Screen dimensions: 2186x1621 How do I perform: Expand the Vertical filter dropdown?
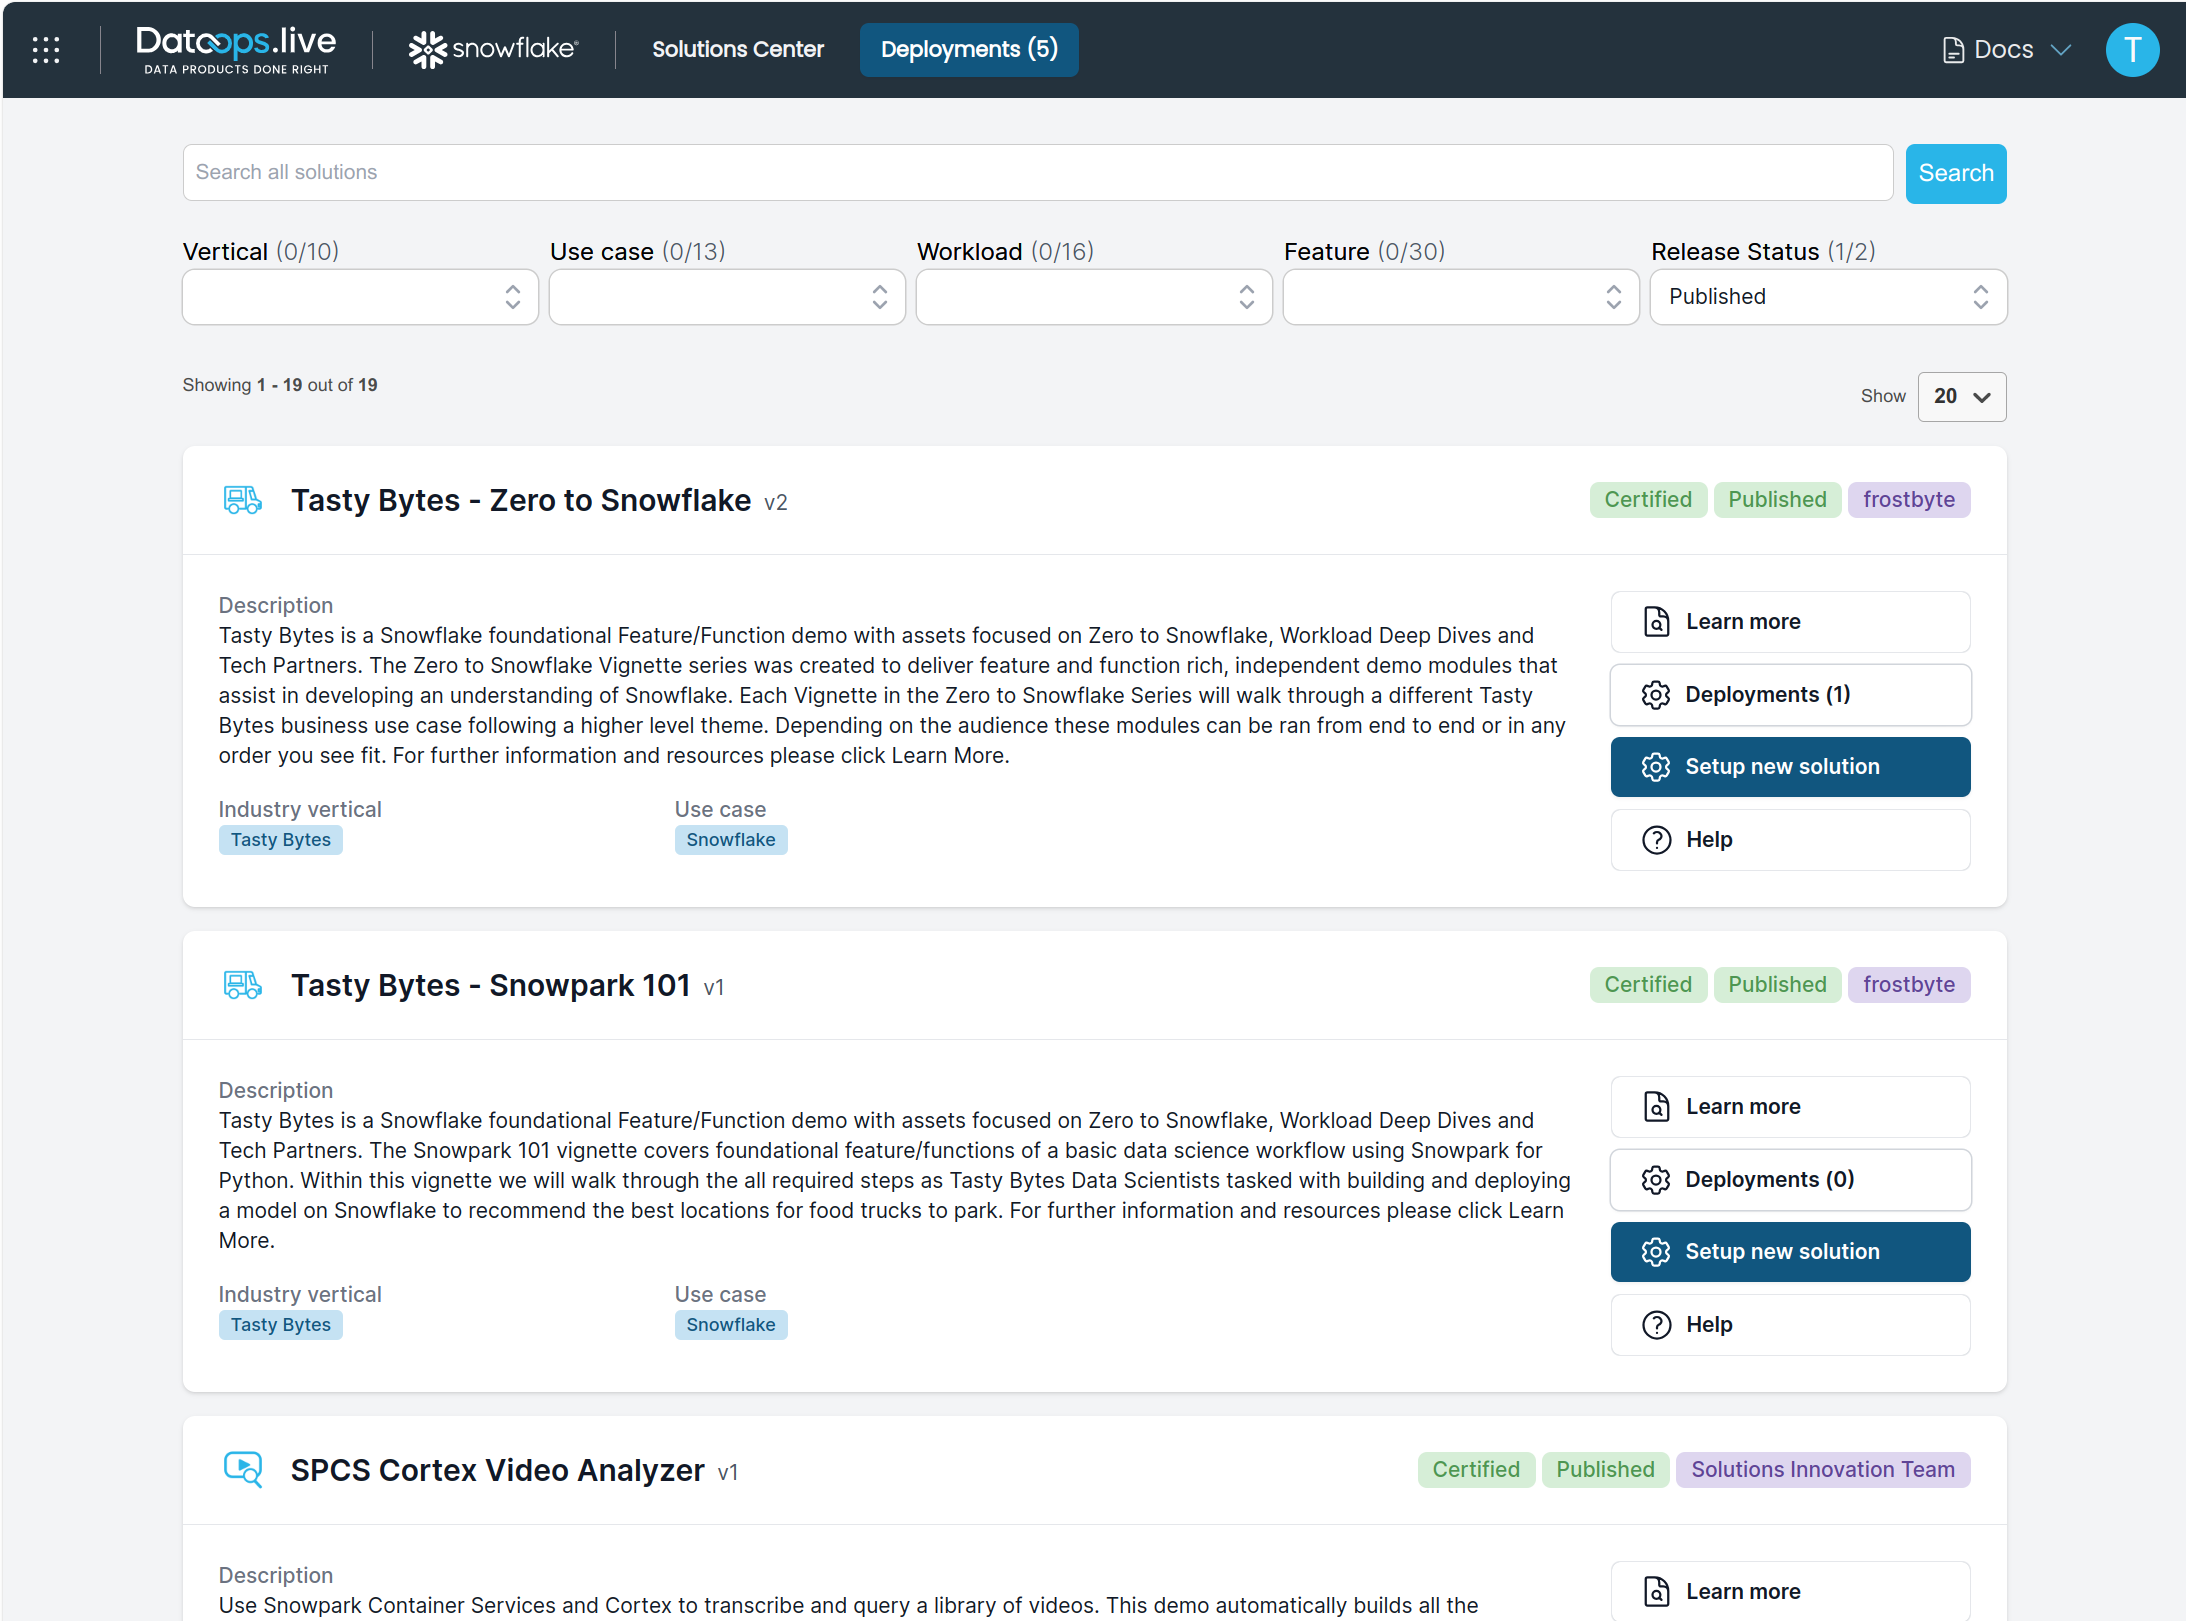click(x=360, y=297)
